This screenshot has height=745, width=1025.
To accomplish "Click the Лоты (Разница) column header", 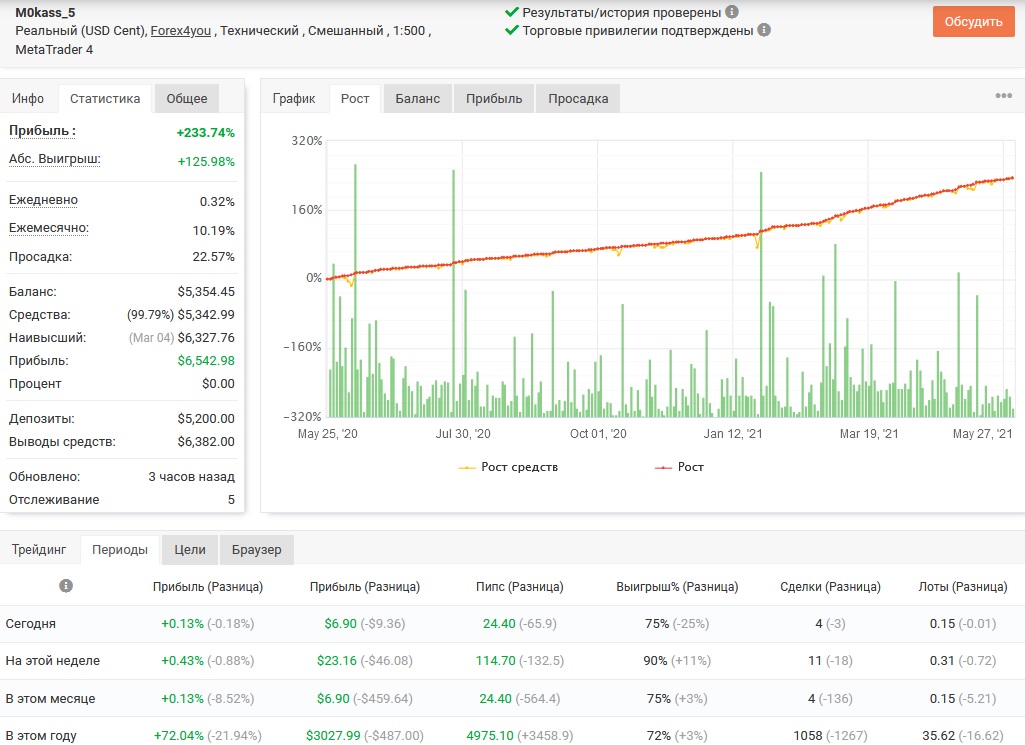I will 963,587.
